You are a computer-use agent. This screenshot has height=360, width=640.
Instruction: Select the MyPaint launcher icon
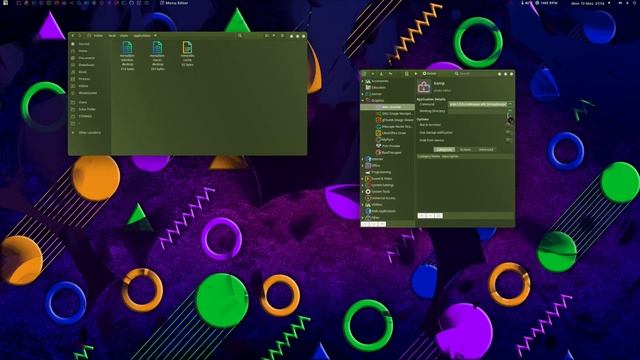pos(378,140)
